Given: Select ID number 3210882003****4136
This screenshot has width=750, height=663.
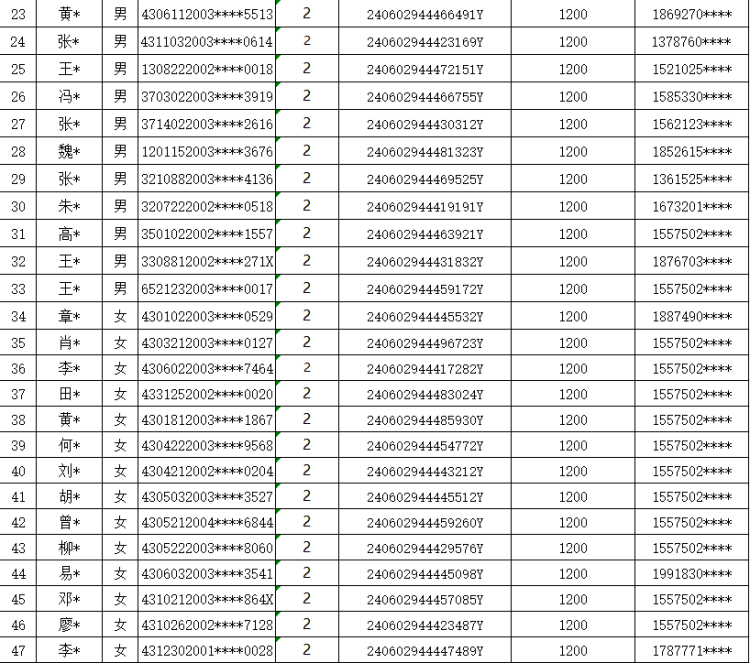Looking at the screenshot, I should click(205, 179).
